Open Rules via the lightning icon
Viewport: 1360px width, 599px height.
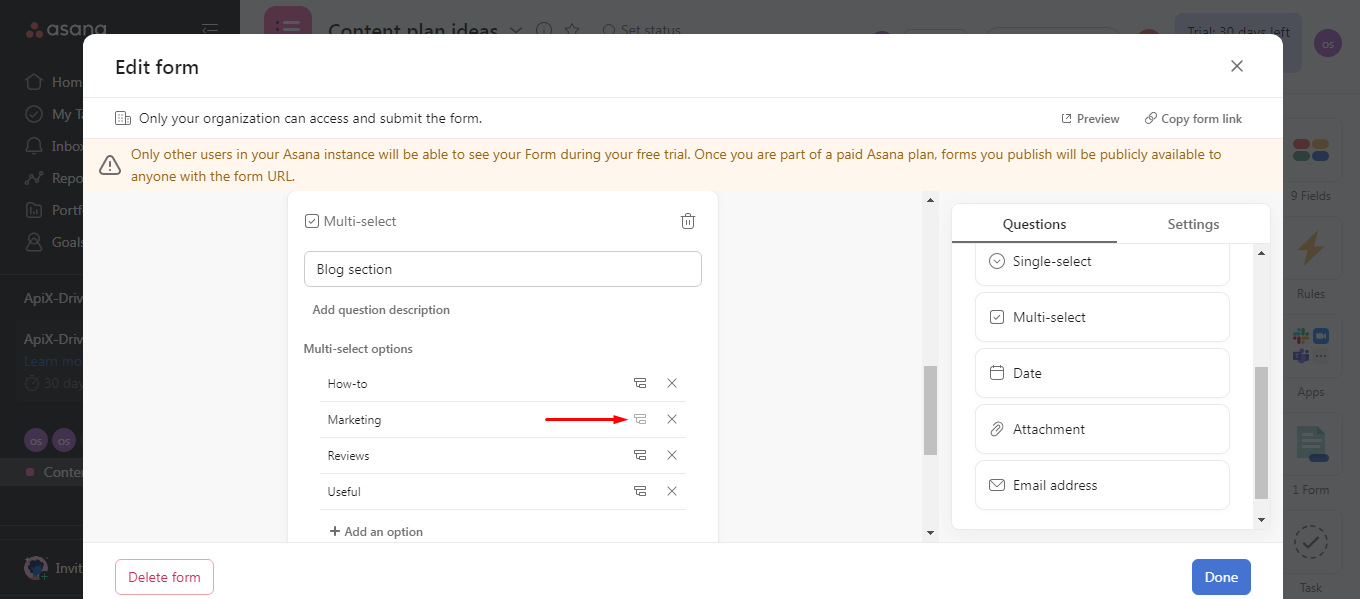coord(1311,248)
